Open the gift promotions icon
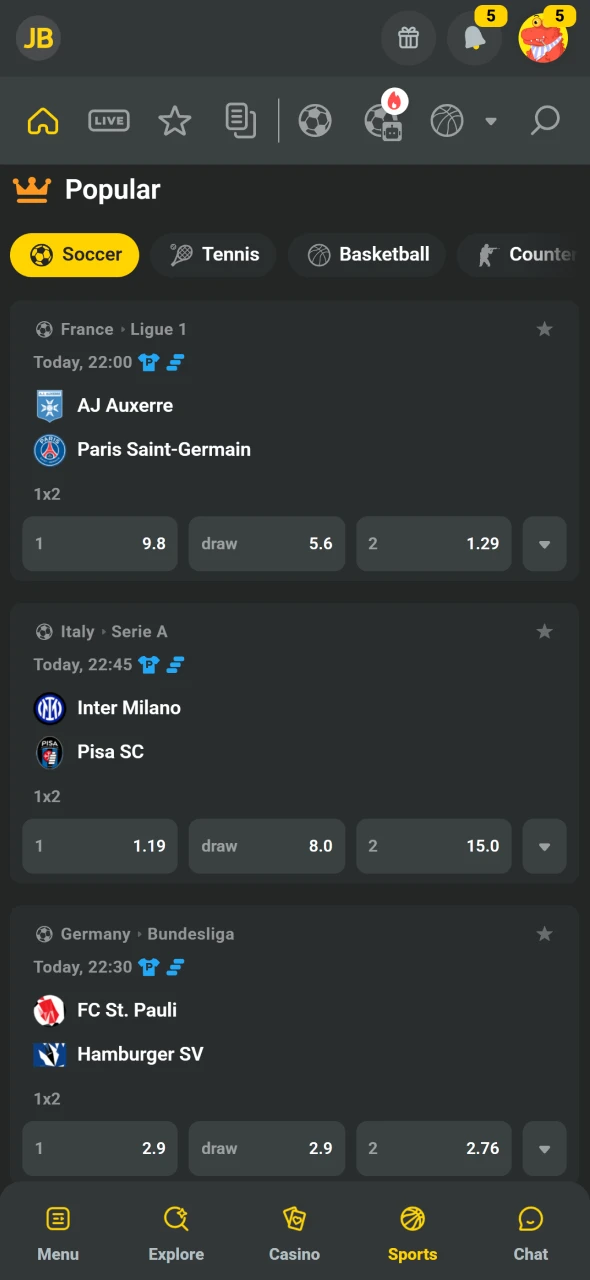Image resolution: width=590 pixels, height=1280 pixels. coord(408,38)
